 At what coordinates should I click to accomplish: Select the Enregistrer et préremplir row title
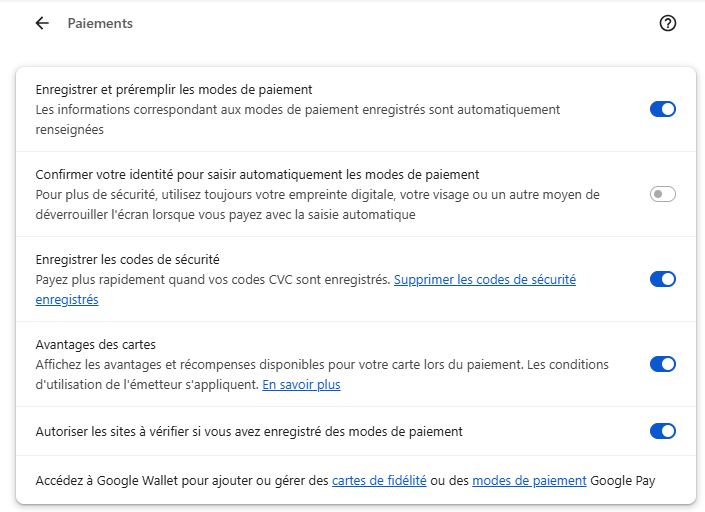tap(174, 89)
